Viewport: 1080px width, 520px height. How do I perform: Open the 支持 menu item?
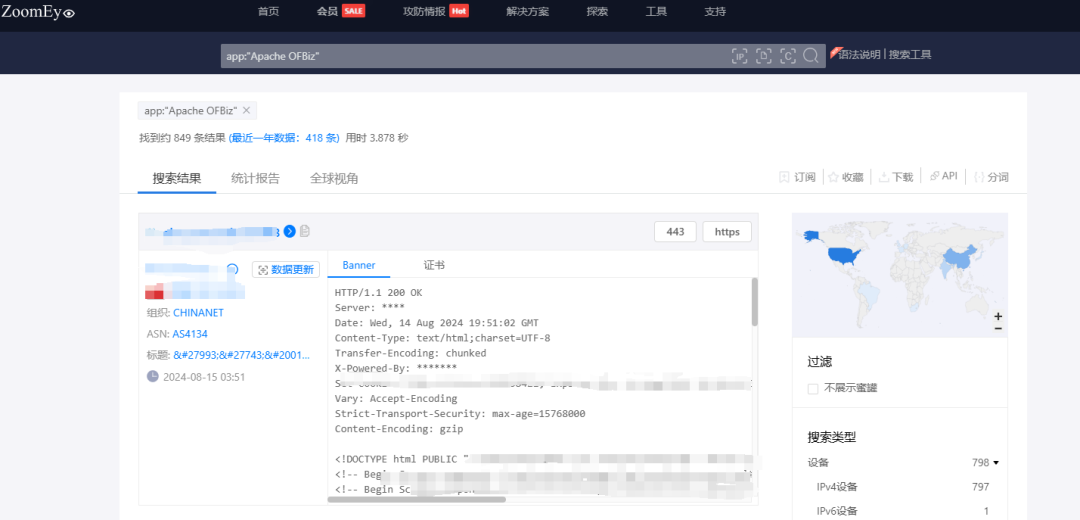[715, 12]
